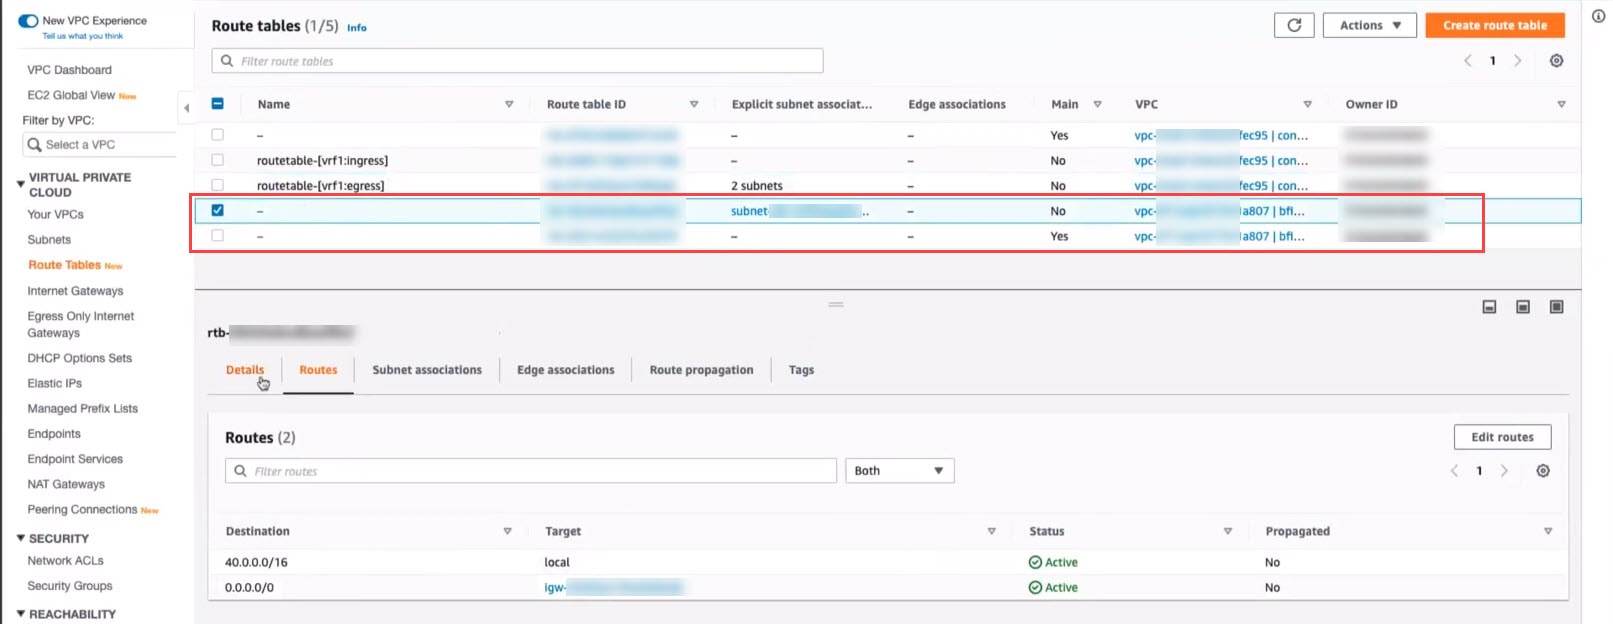Screen dimensions: 1613x624
Task: Open Peering Connections page
Action: click(82, 510)
